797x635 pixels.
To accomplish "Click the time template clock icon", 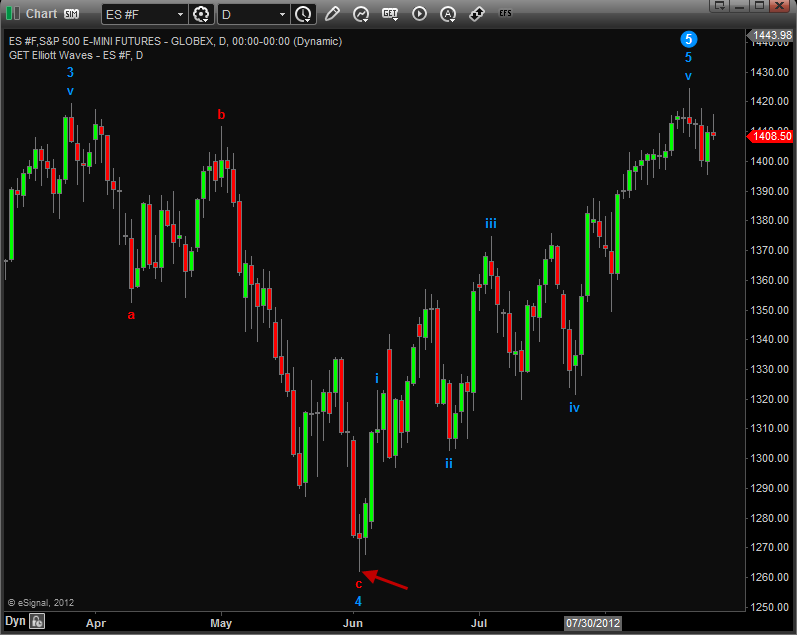I will [x=303, y=14].
